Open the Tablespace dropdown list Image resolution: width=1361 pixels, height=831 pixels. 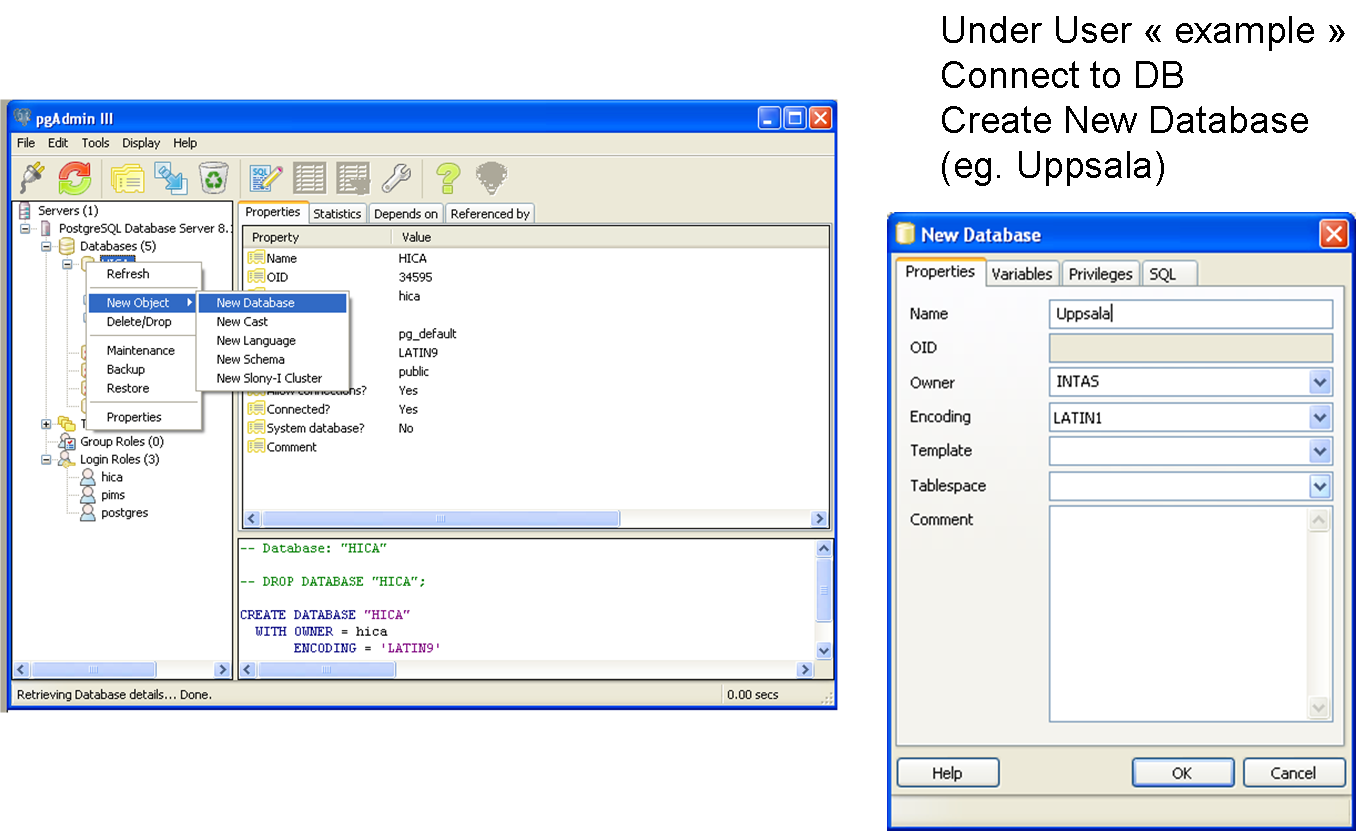point(1320,486)
